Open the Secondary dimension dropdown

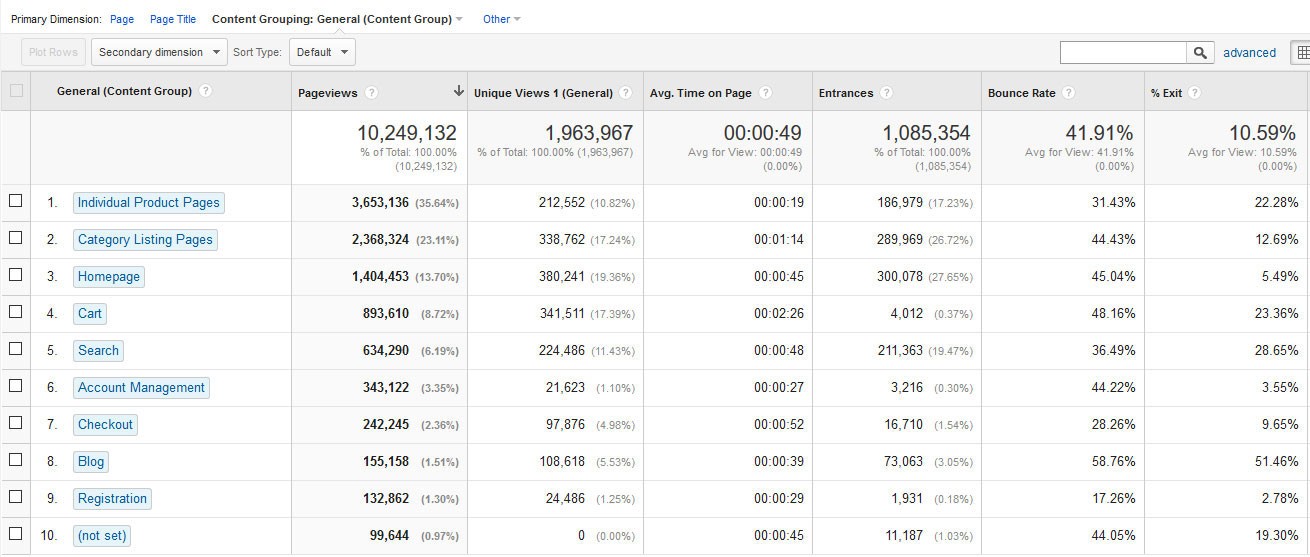click(x=159, y=52)
